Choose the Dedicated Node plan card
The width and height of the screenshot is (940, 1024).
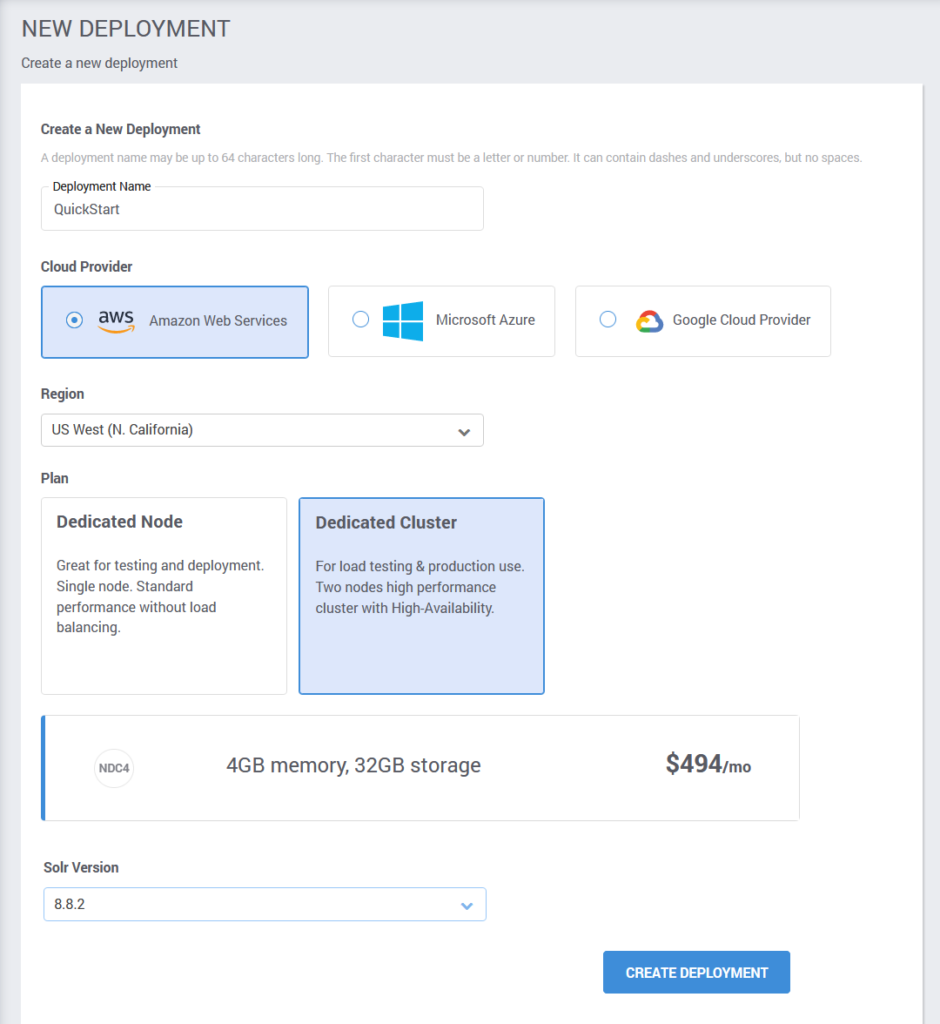pyautogui.click(x=164, y=596)
